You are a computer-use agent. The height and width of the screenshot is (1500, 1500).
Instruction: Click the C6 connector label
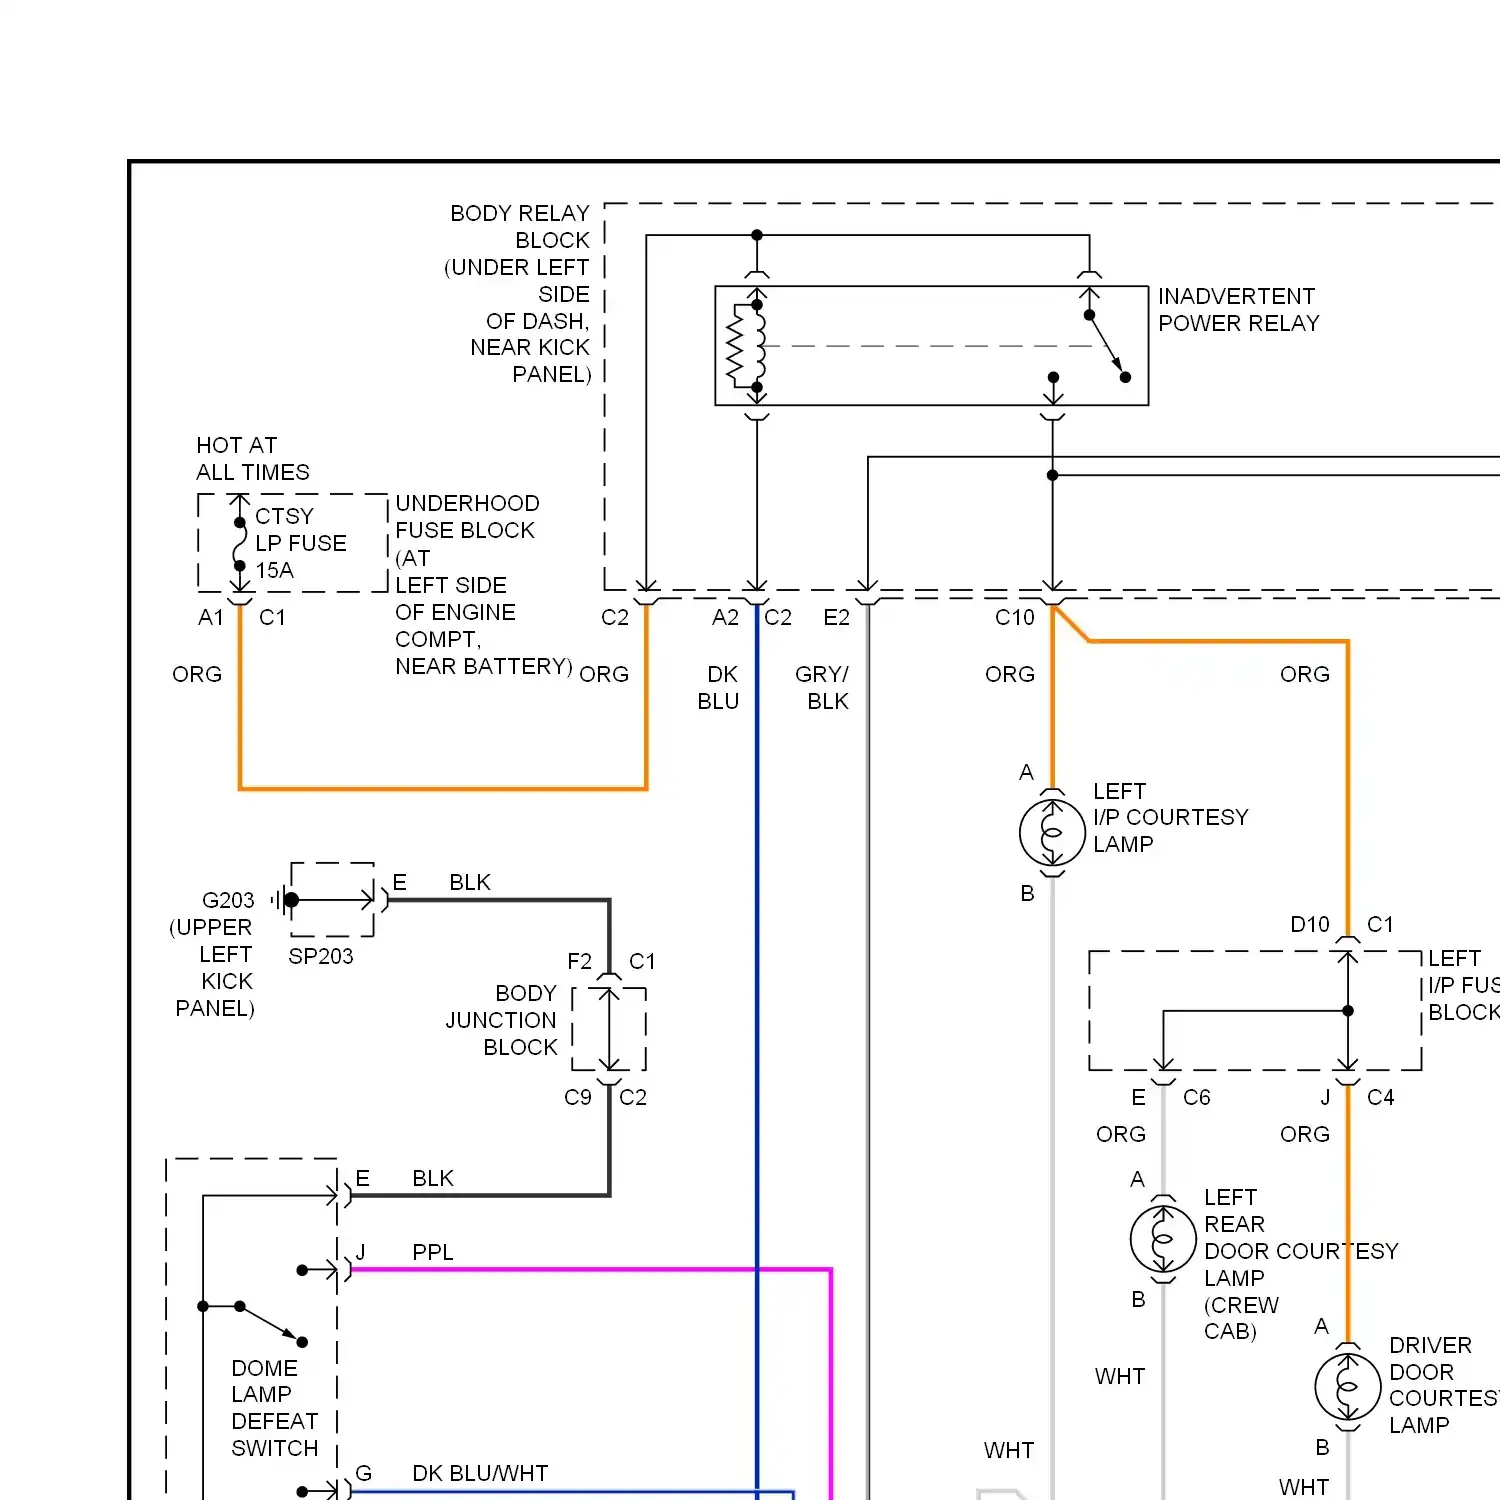[x=1197, y=1097]
